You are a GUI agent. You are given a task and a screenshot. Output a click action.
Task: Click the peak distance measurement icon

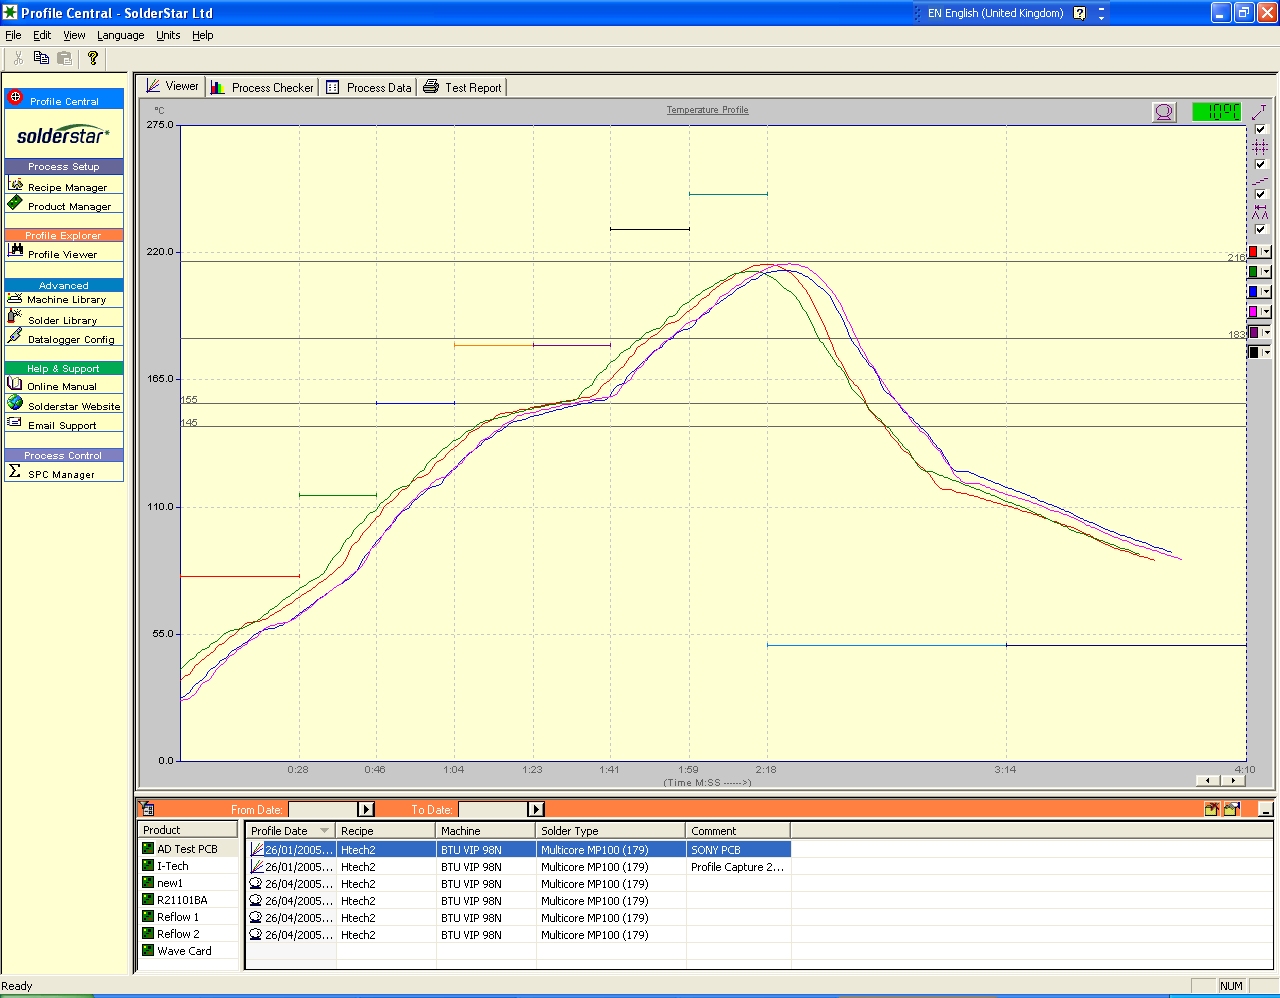[x=1260, y=212]
